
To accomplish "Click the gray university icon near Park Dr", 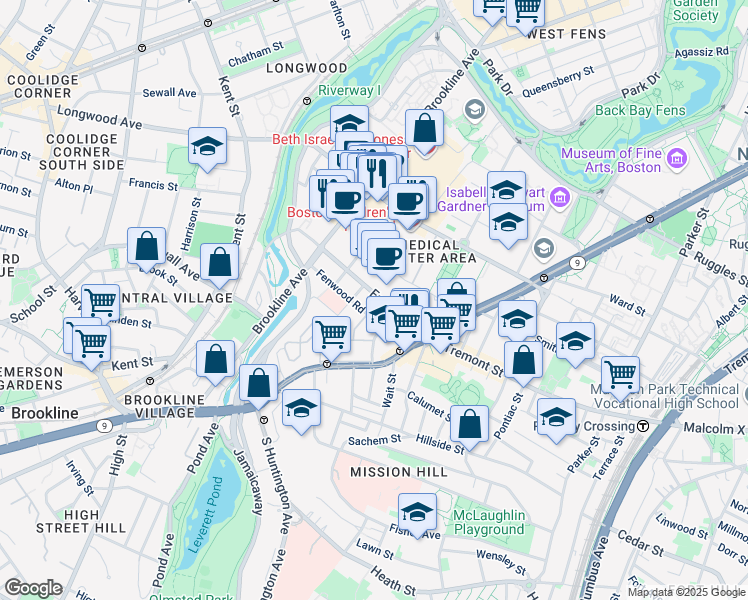I will click(475, 110).
